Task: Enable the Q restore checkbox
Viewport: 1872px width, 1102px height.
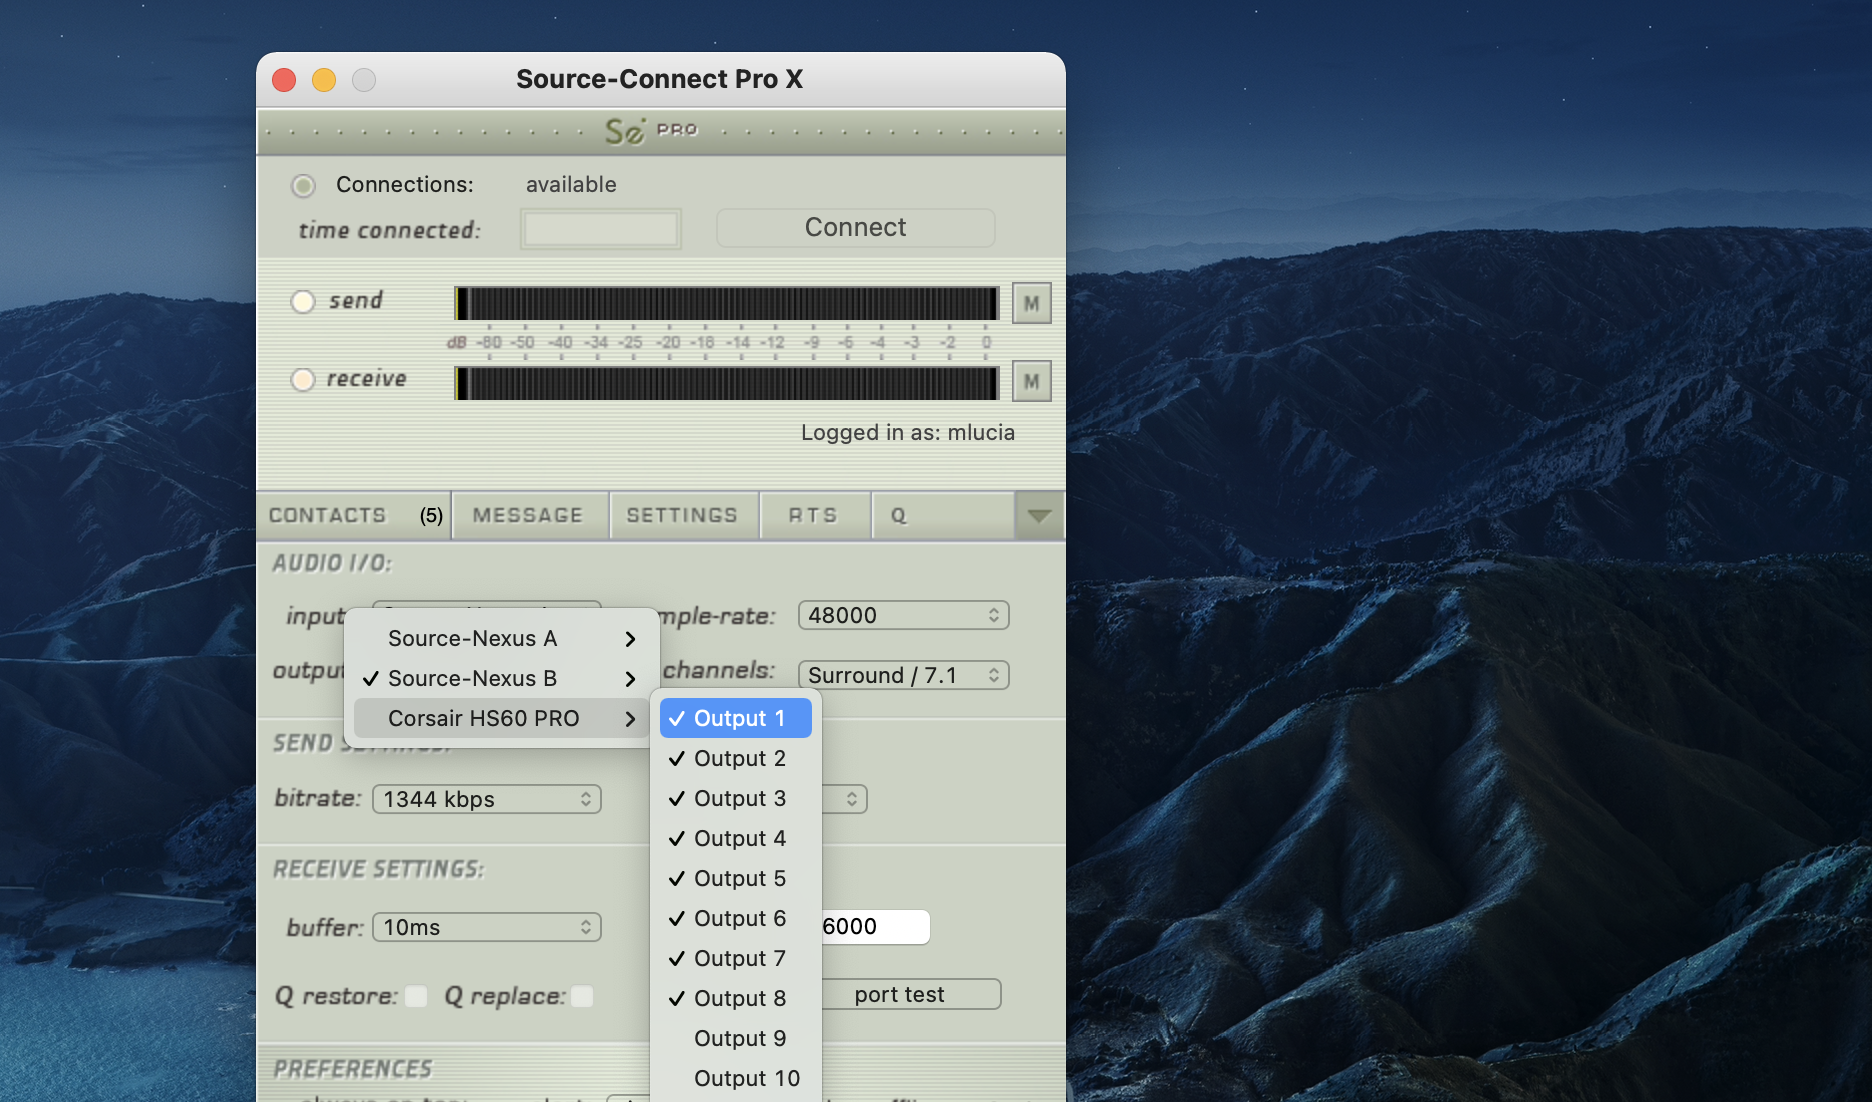Action: coord(416,996)
